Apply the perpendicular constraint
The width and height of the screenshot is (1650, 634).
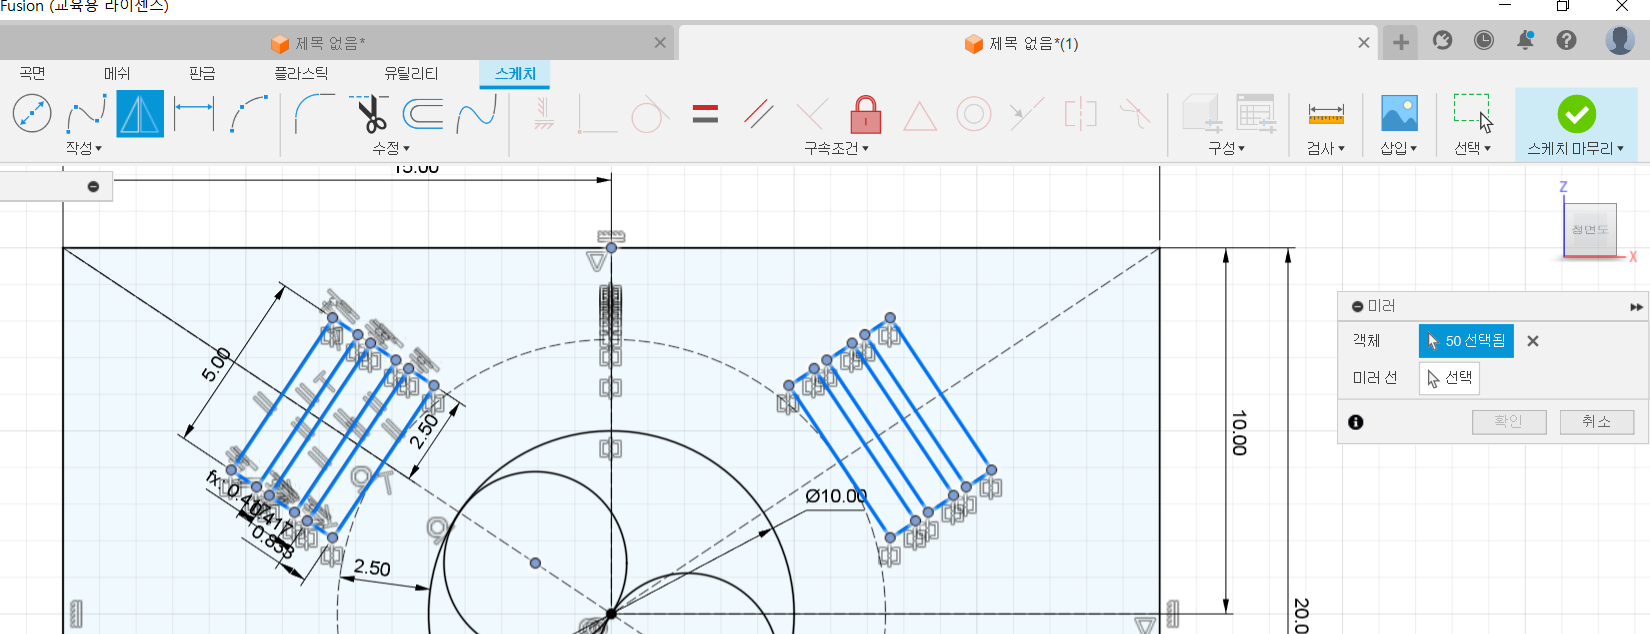597,114
